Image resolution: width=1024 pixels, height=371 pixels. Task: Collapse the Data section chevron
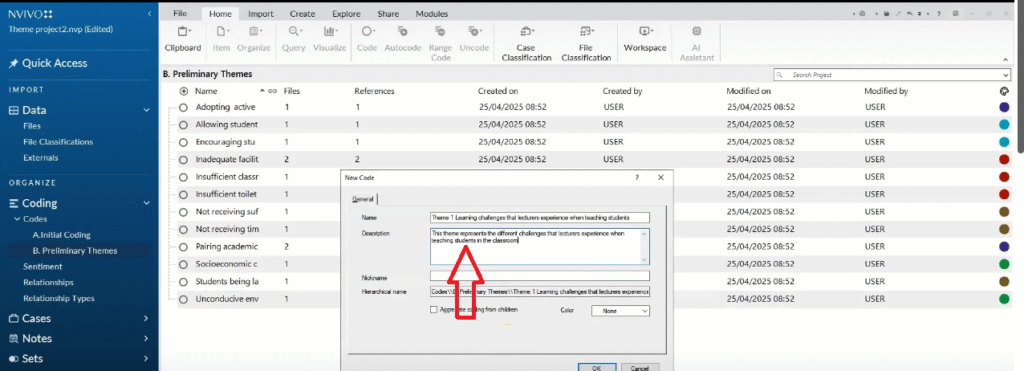click(147, 110)
